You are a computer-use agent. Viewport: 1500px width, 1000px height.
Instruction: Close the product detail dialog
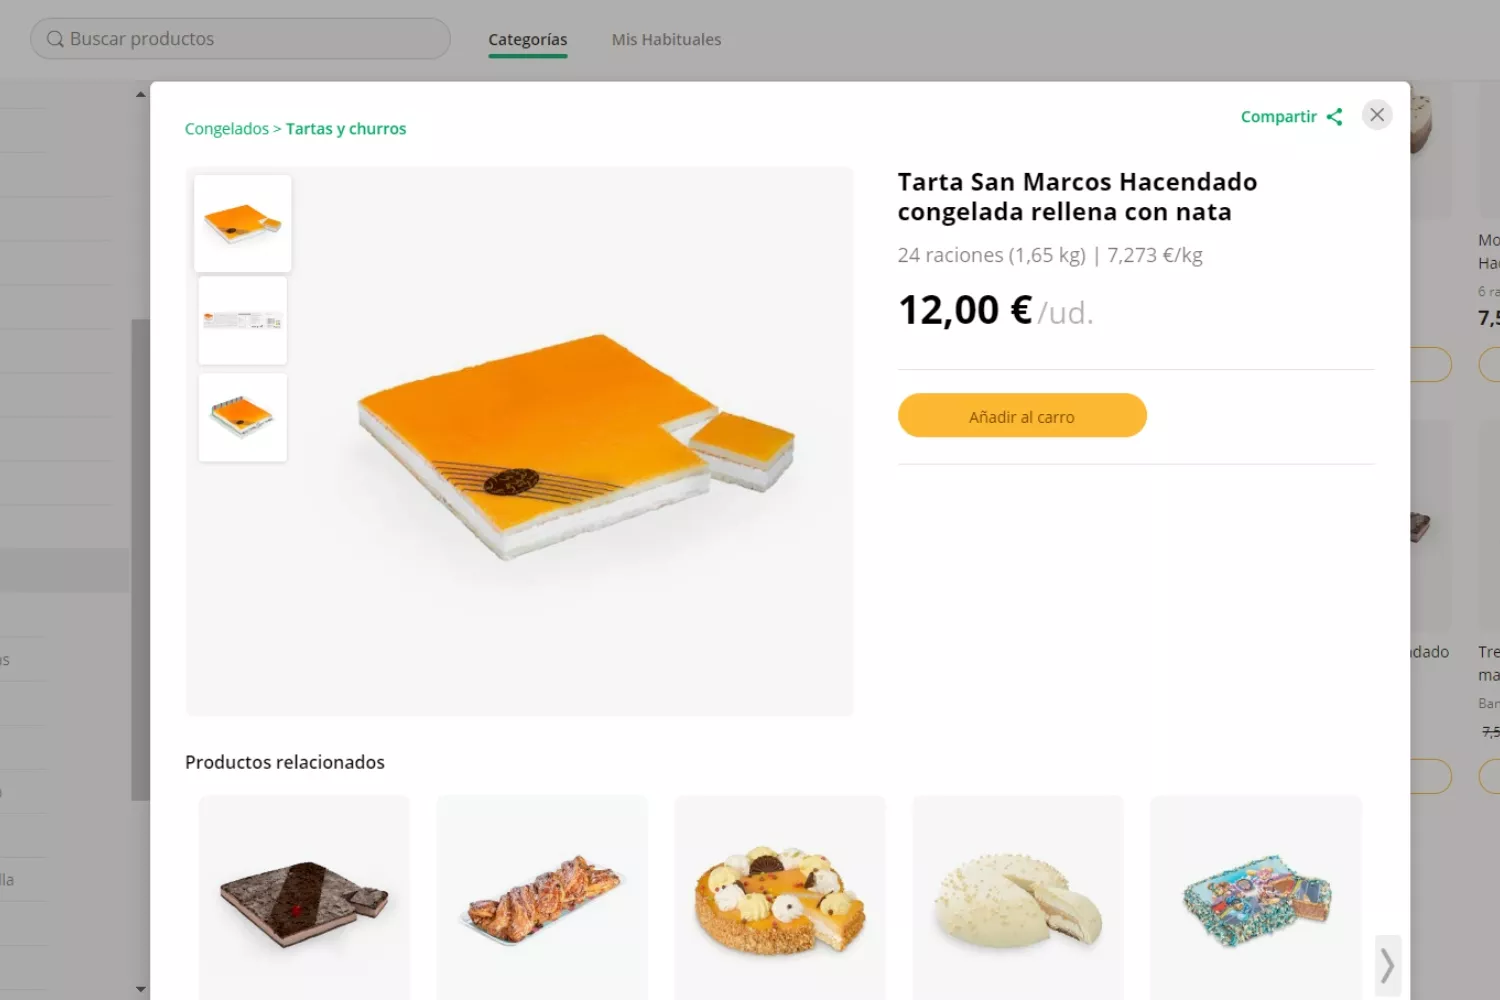coord(1377,115)
